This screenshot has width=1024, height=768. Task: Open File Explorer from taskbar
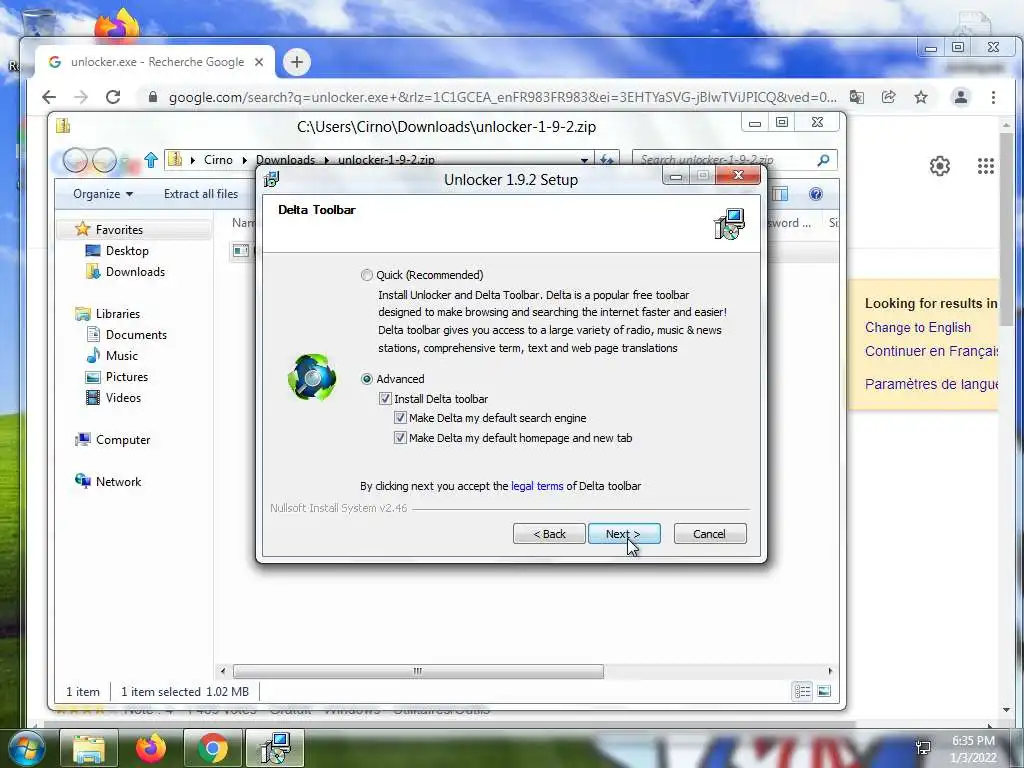click(x=89, y=748)
